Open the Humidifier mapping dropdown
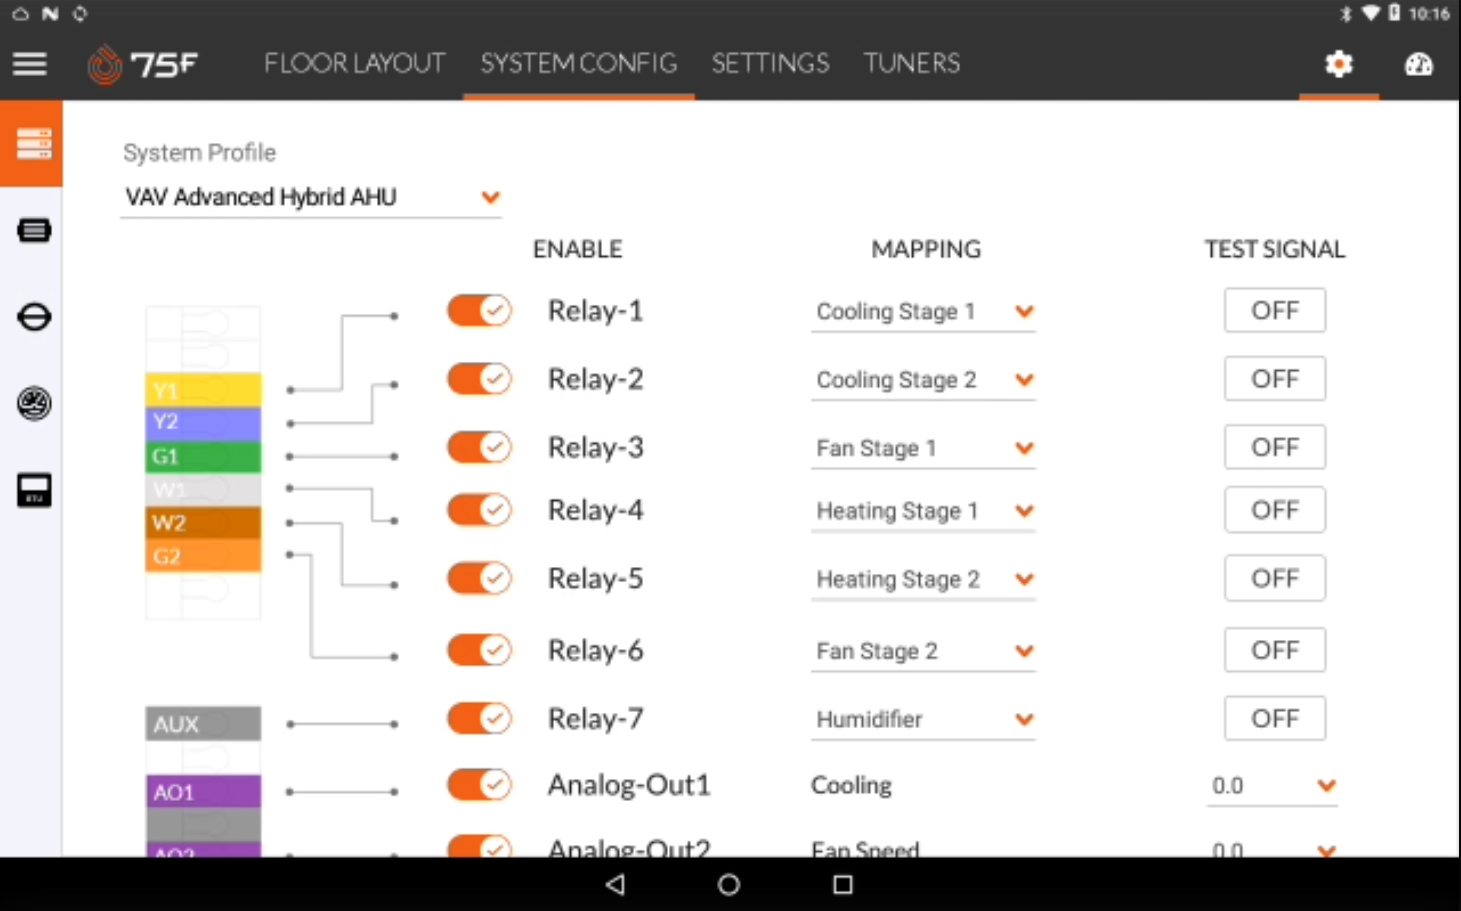The height and width of the screenshot is (911, 1461). [x=923, y=720]
